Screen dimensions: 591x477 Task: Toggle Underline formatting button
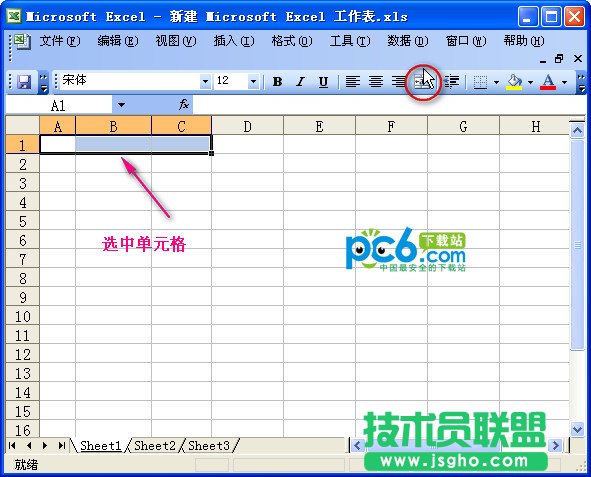click(x=323, y=82)
